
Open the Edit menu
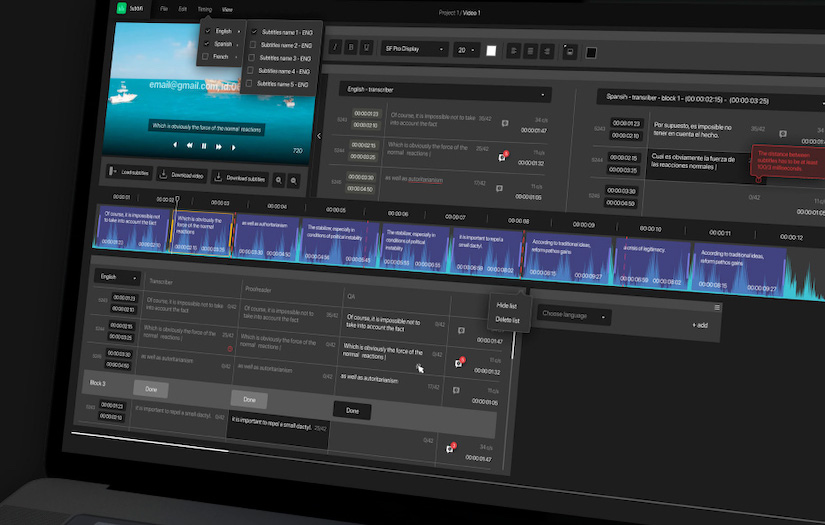(x=183, y=9)
